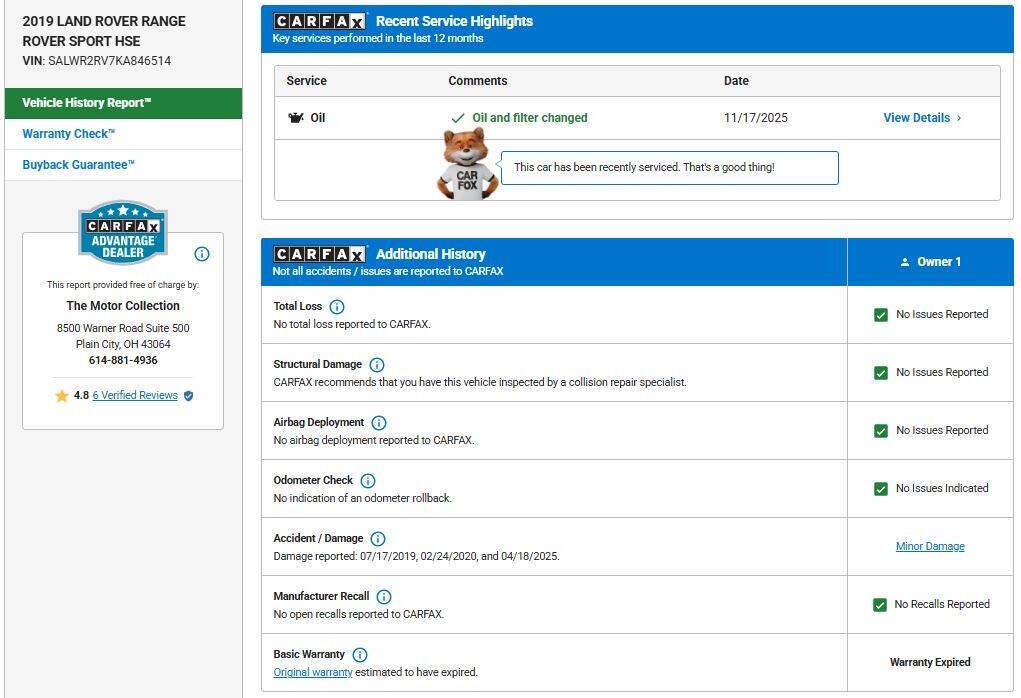Click info icon beside Structural Damage
1021x698 pixels.
click(x=377, y=365)
